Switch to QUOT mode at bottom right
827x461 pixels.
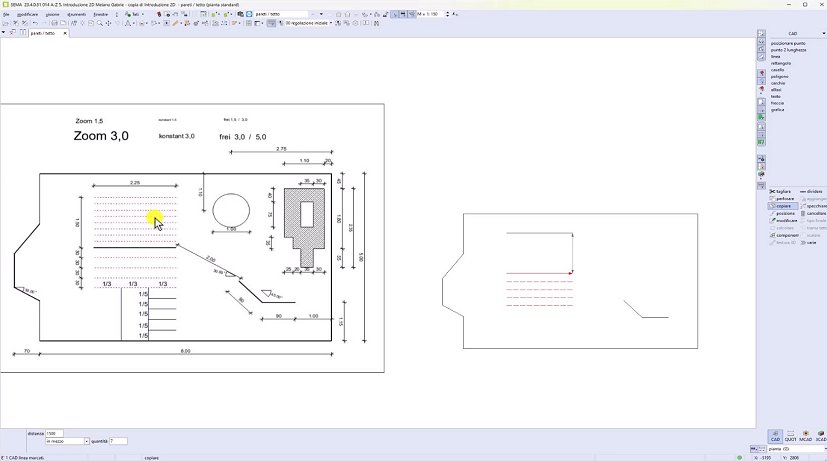tap(790, 437)
